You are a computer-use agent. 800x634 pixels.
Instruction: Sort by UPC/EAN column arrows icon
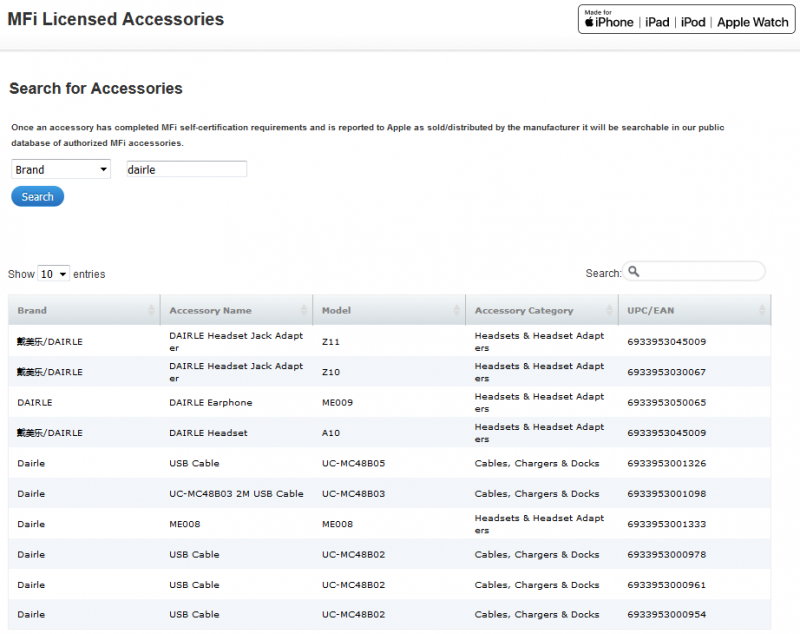[763, 310]
